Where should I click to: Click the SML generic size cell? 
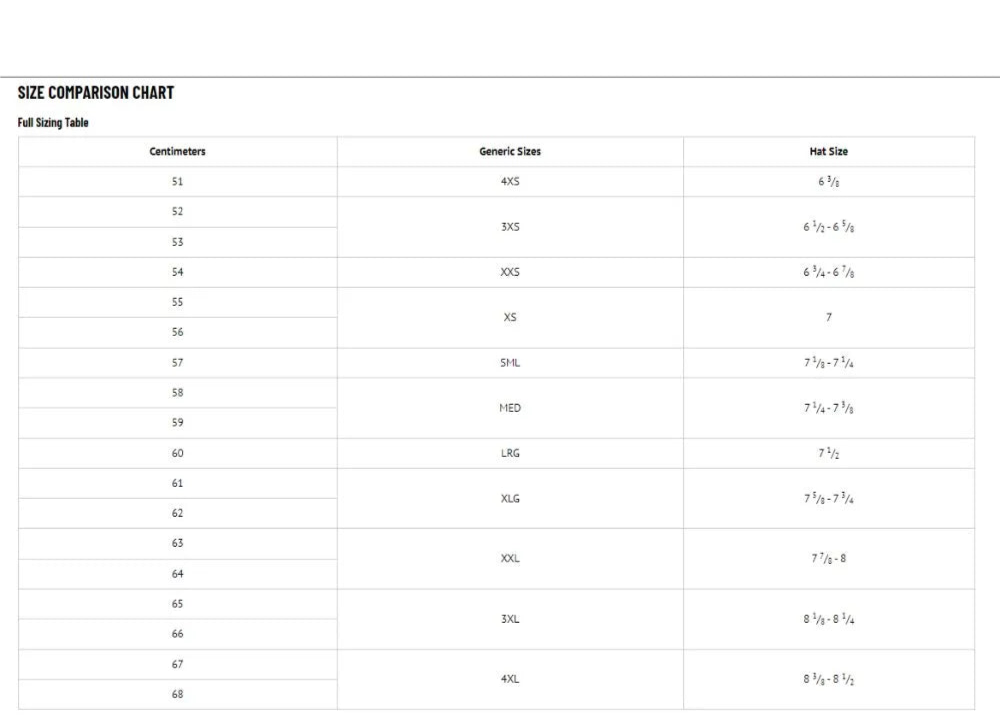click(x=510, y=363)
